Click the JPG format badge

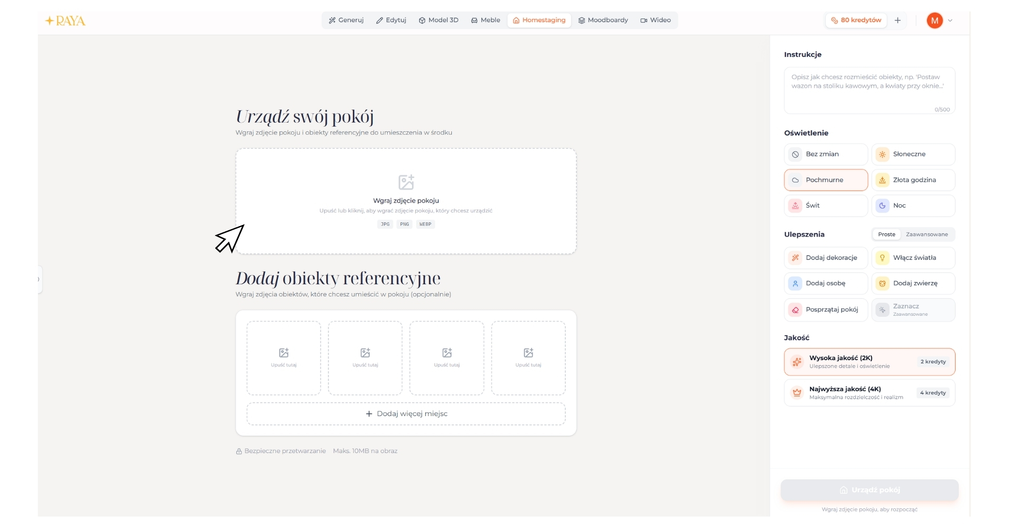[385, 224]
